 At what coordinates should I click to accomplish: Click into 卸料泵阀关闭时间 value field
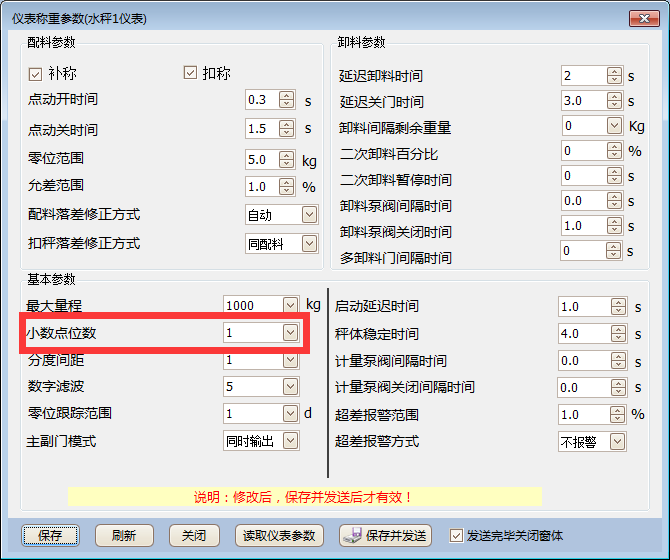(x=585, y=226)
